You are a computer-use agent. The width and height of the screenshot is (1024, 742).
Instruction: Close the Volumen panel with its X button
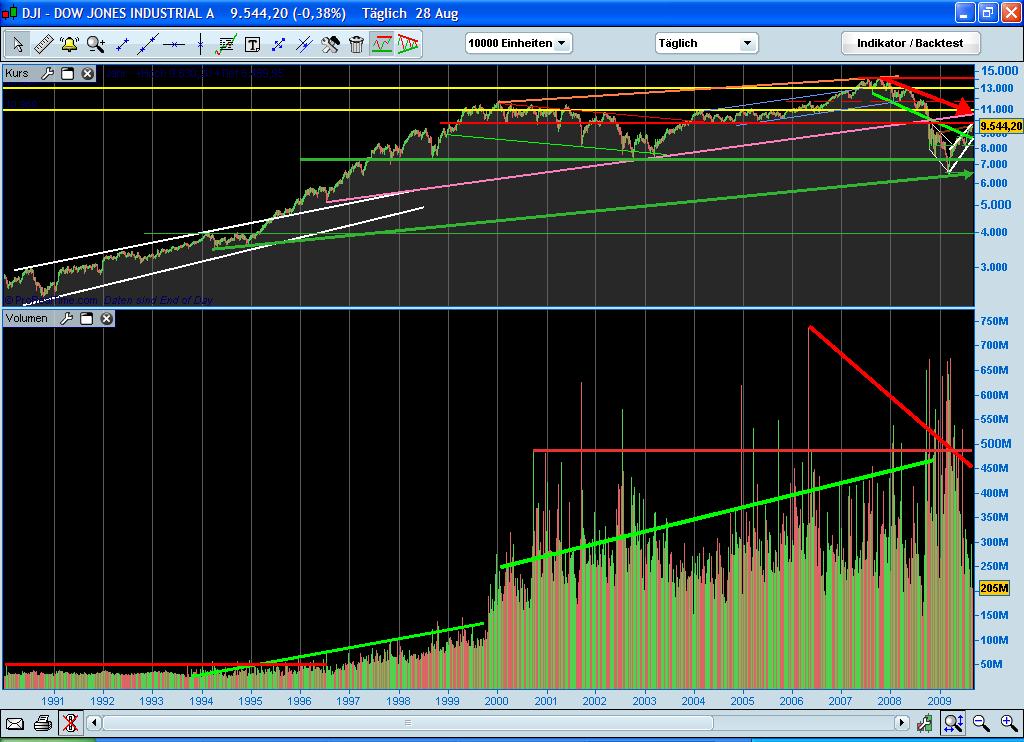pyautogui.click(x=107, y=318)
